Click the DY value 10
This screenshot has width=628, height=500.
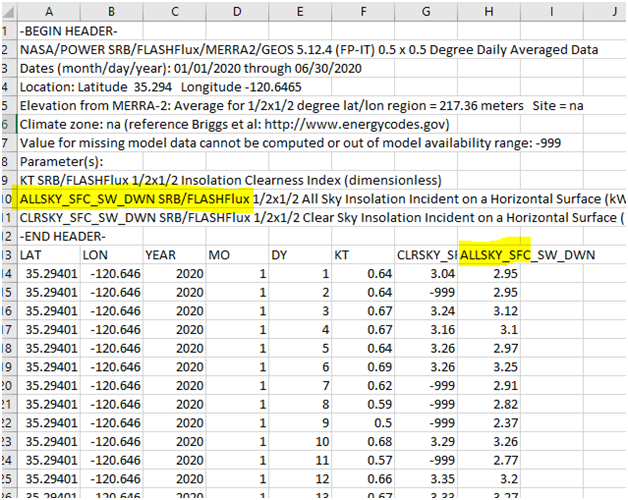pyautogui.click(x=300, y=442)
